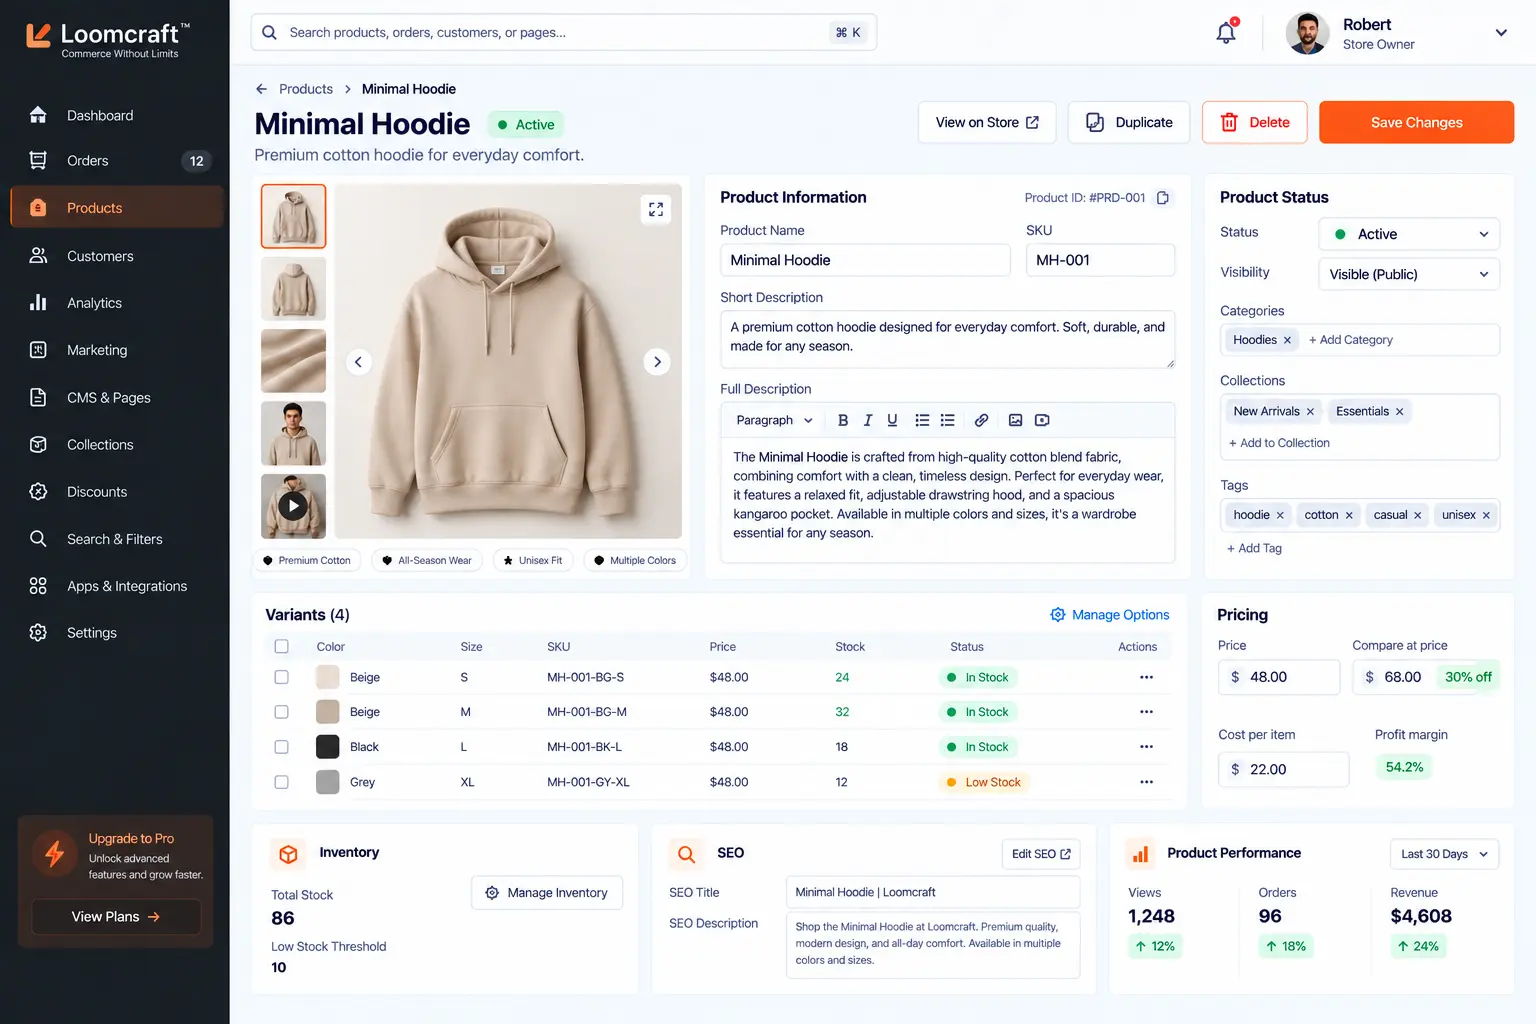1536x1024 pixels.
Task: Go to Orders in the sidebar
Action: pos(116,161)
